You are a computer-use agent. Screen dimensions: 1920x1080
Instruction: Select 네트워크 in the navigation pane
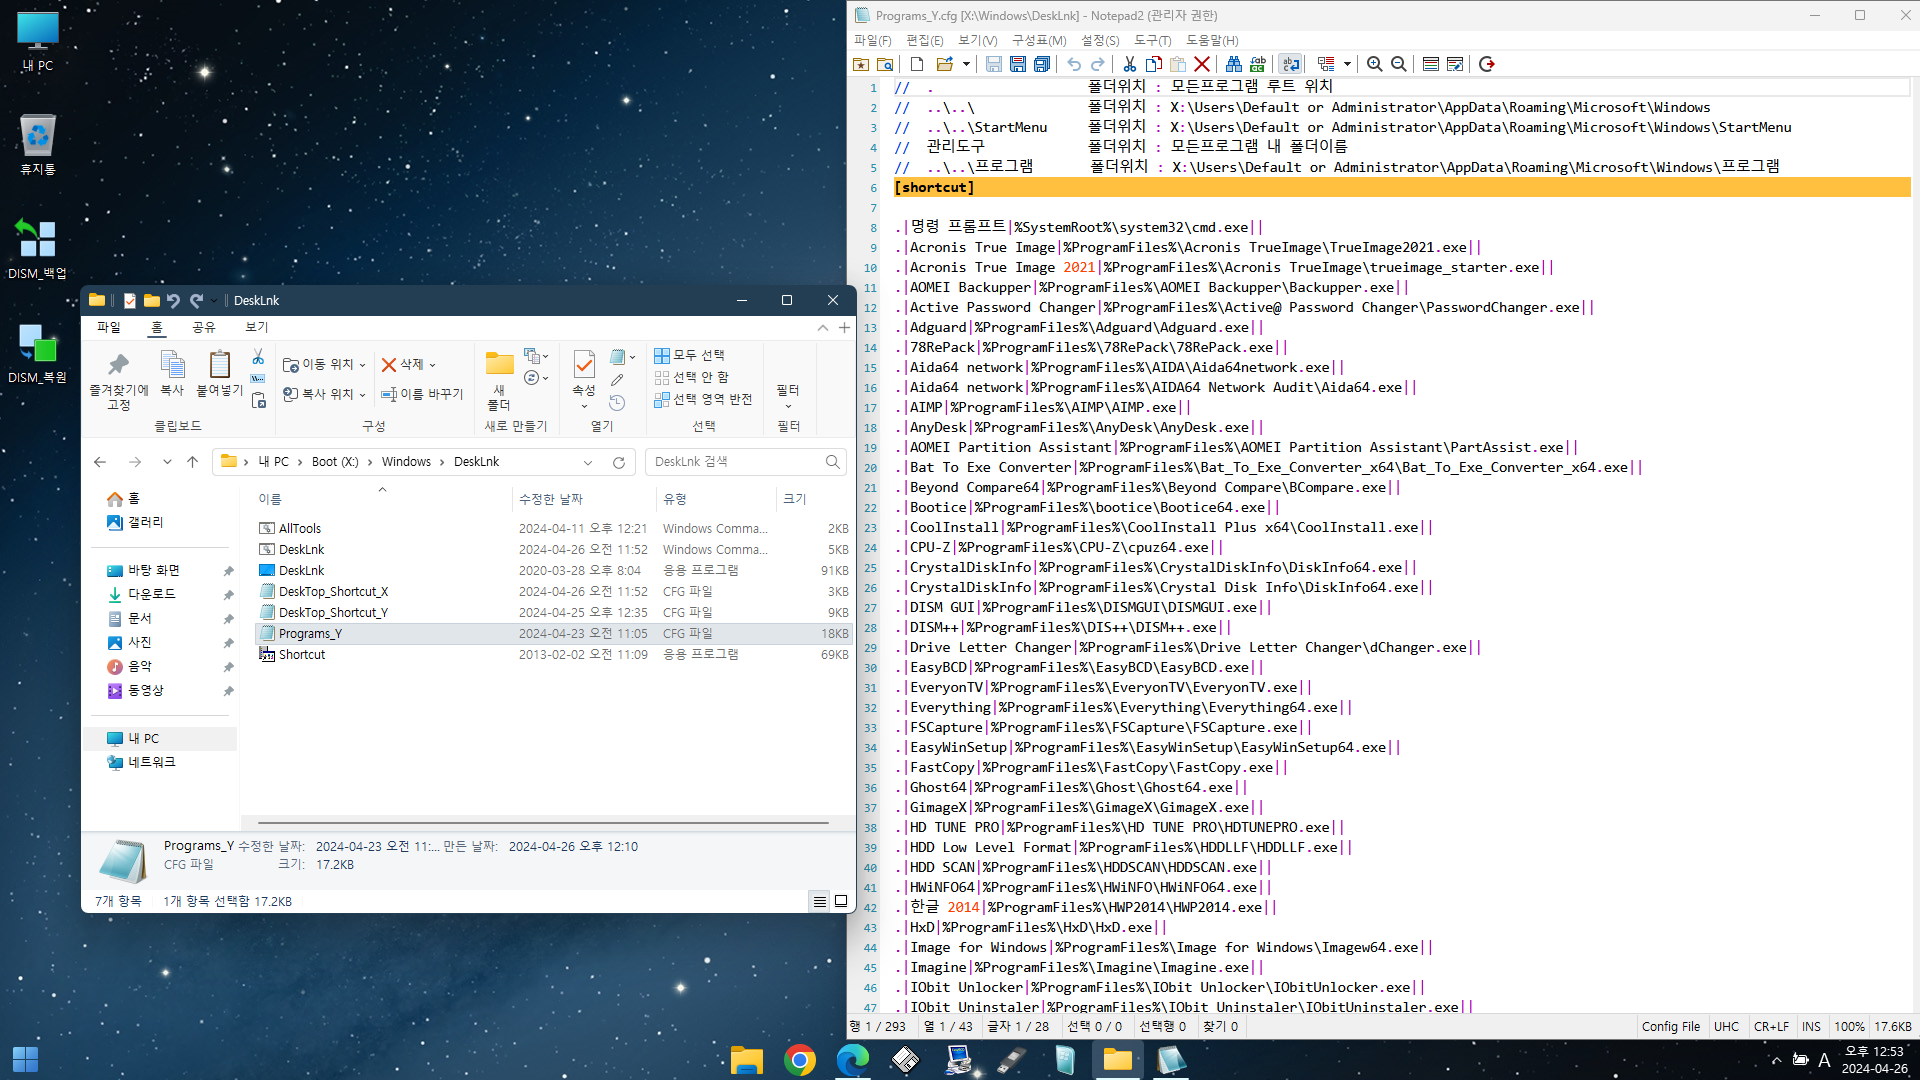pyautogui.click(x=151, y=762)
